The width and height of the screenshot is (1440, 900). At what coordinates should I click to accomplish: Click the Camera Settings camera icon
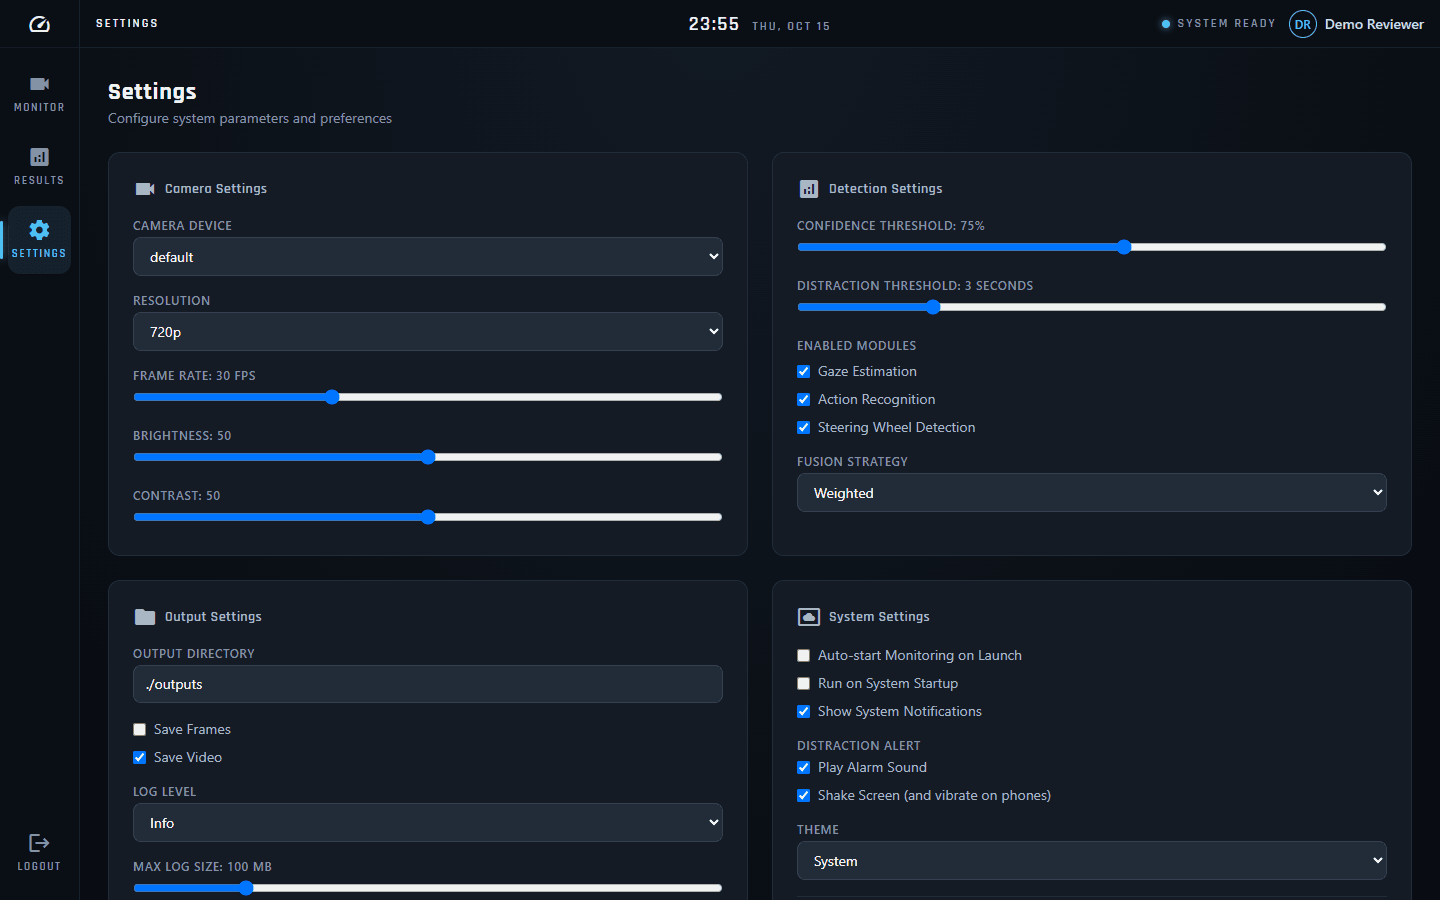coord(145,189)
